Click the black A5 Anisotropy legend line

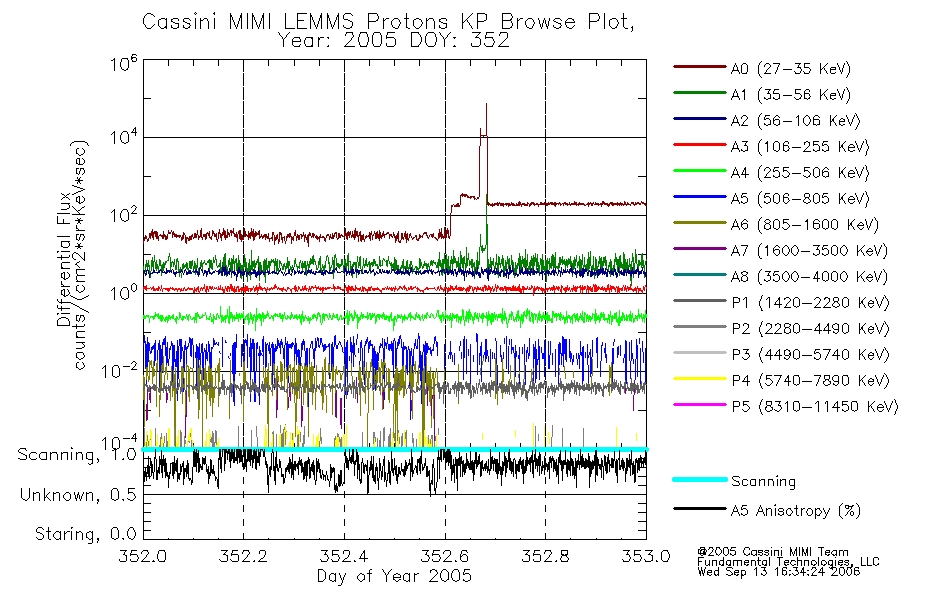(699, 508)
